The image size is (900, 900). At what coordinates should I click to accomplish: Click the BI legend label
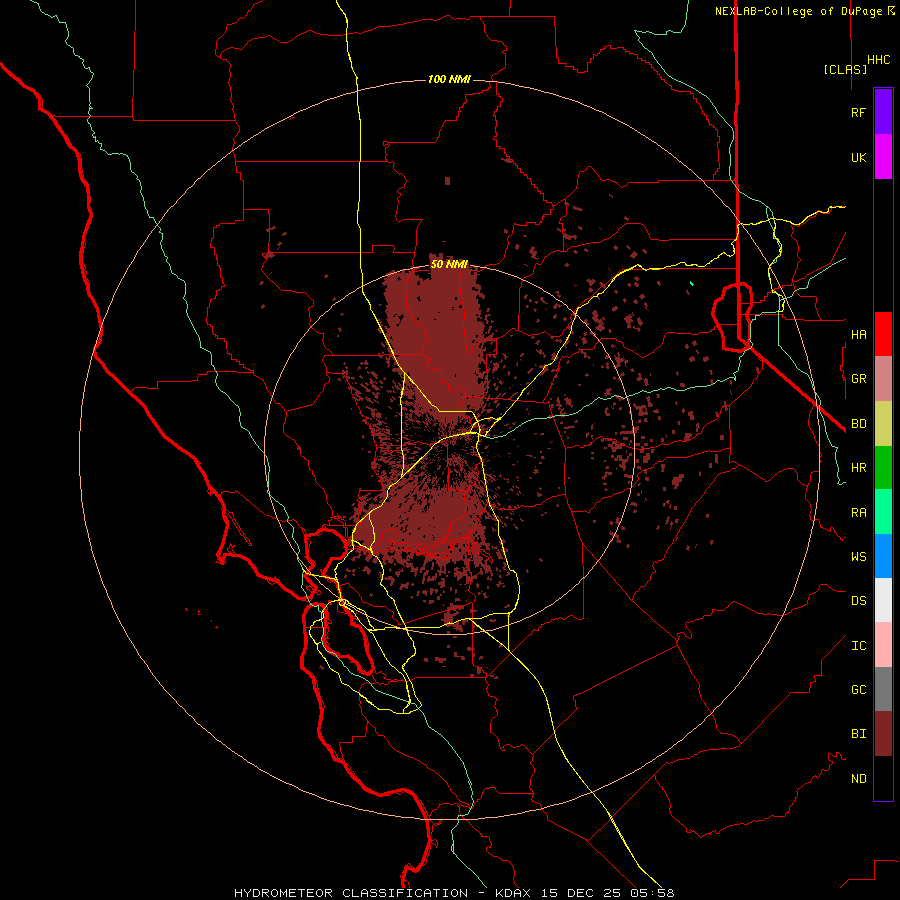point(858,734)
